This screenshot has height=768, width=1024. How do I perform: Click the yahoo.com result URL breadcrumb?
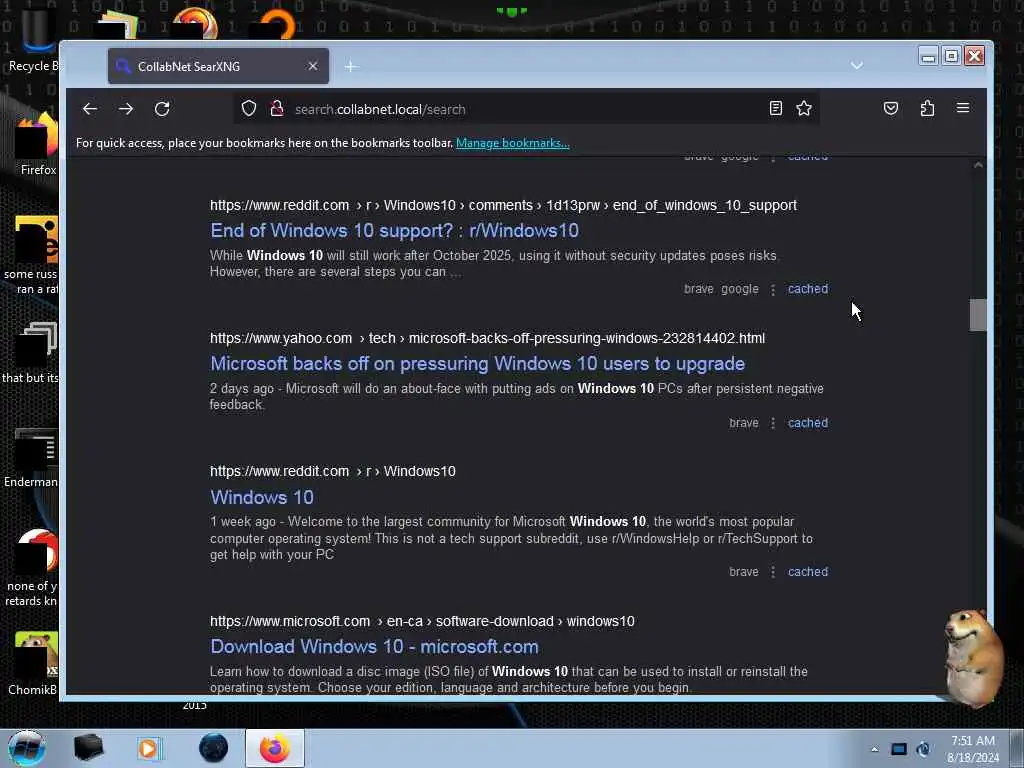pyautogui.click(x=487, y=338)
